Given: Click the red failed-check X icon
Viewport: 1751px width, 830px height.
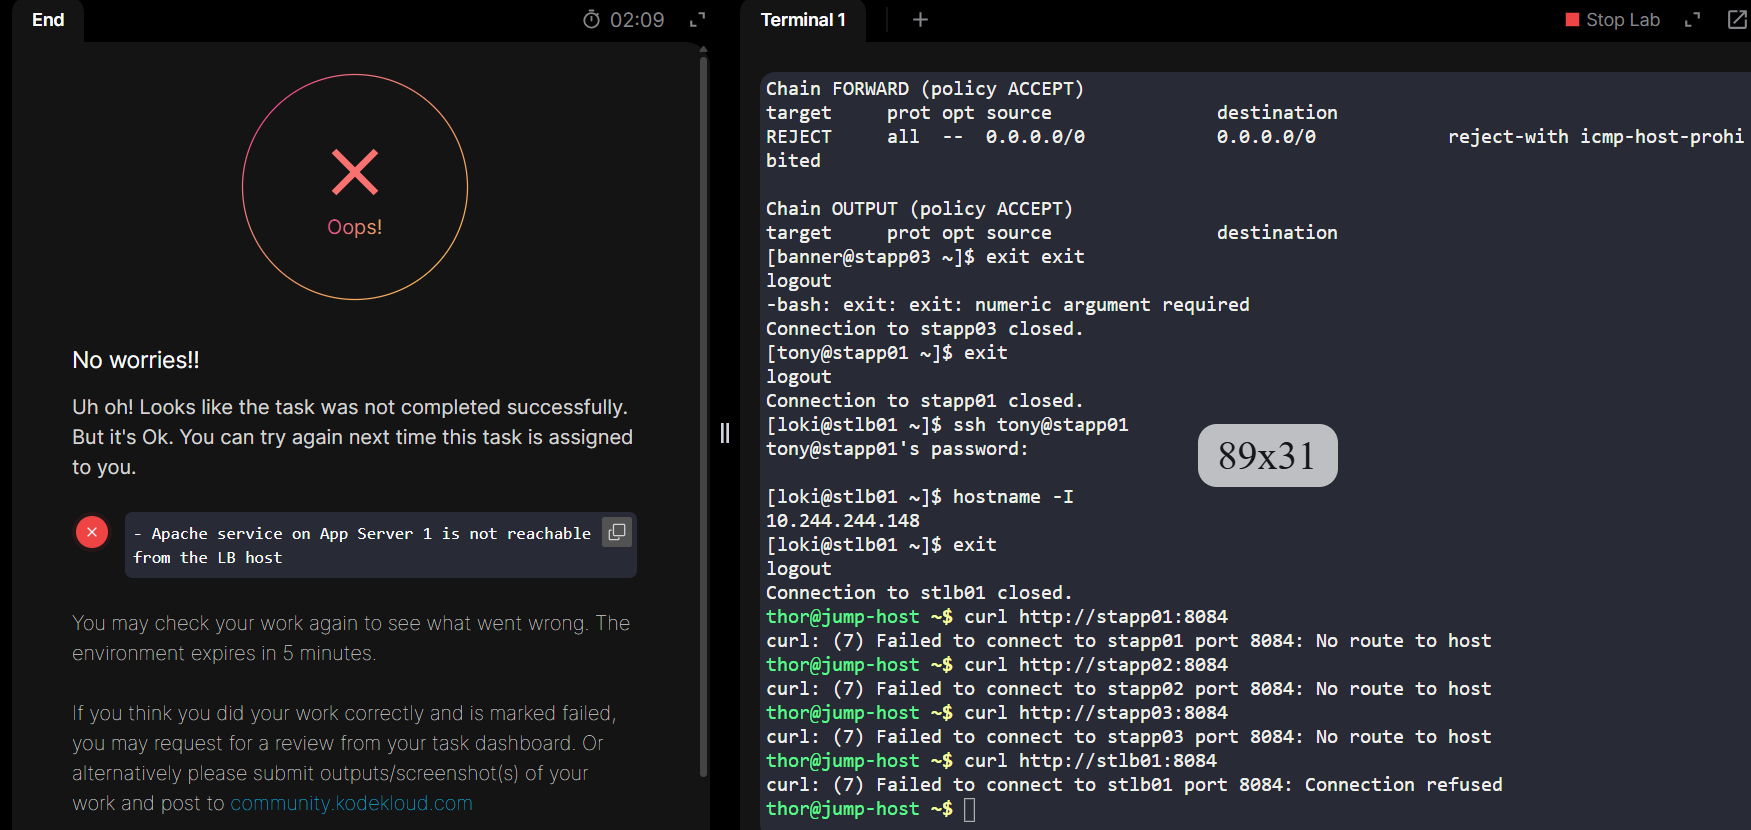Looking at the screenshot, I should click(x=92, y=532).
